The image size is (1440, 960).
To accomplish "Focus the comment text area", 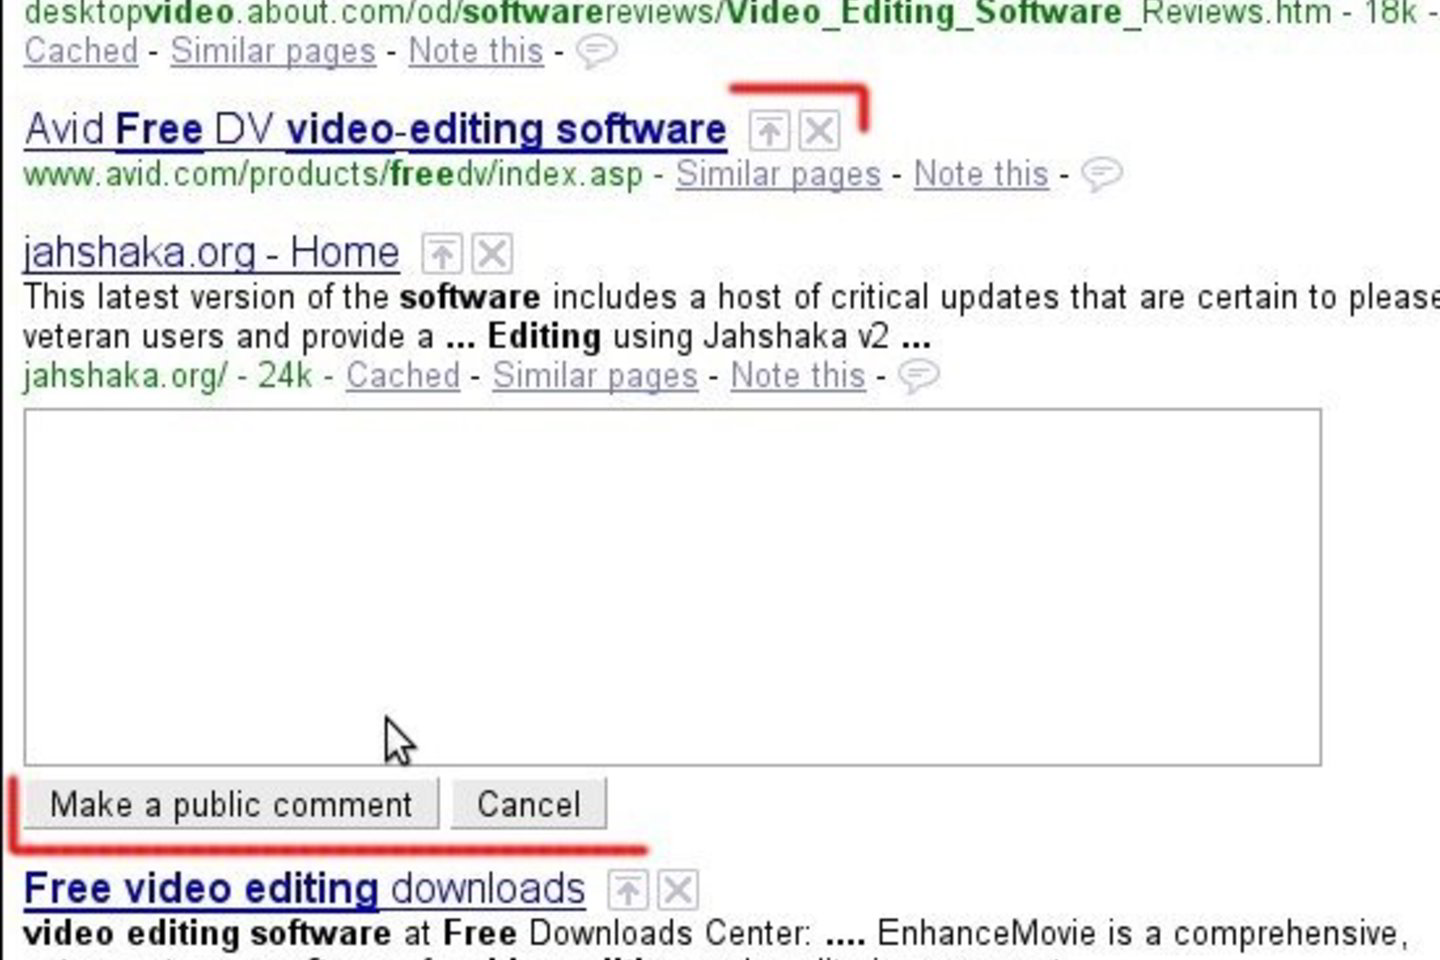I will click(672, 587).
